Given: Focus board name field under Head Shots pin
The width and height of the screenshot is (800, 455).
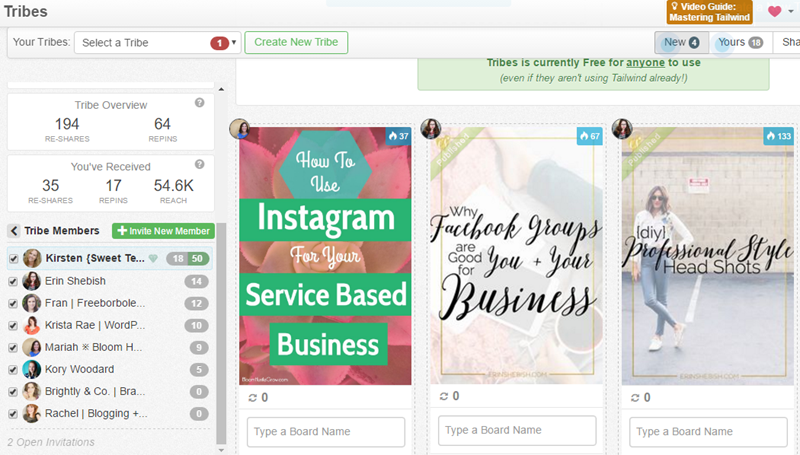Looking at the screenshot, I should (x=708, y=432).
